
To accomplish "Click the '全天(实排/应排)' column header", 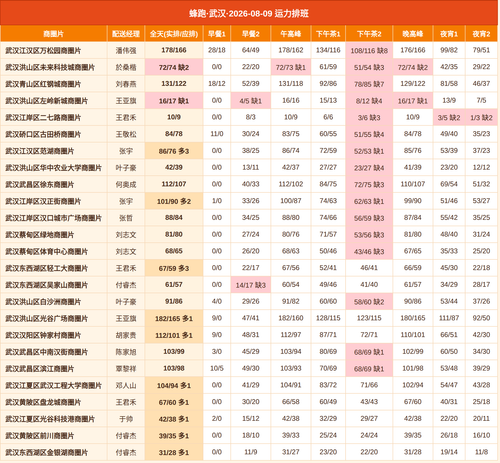I will [x=174, y=34].
